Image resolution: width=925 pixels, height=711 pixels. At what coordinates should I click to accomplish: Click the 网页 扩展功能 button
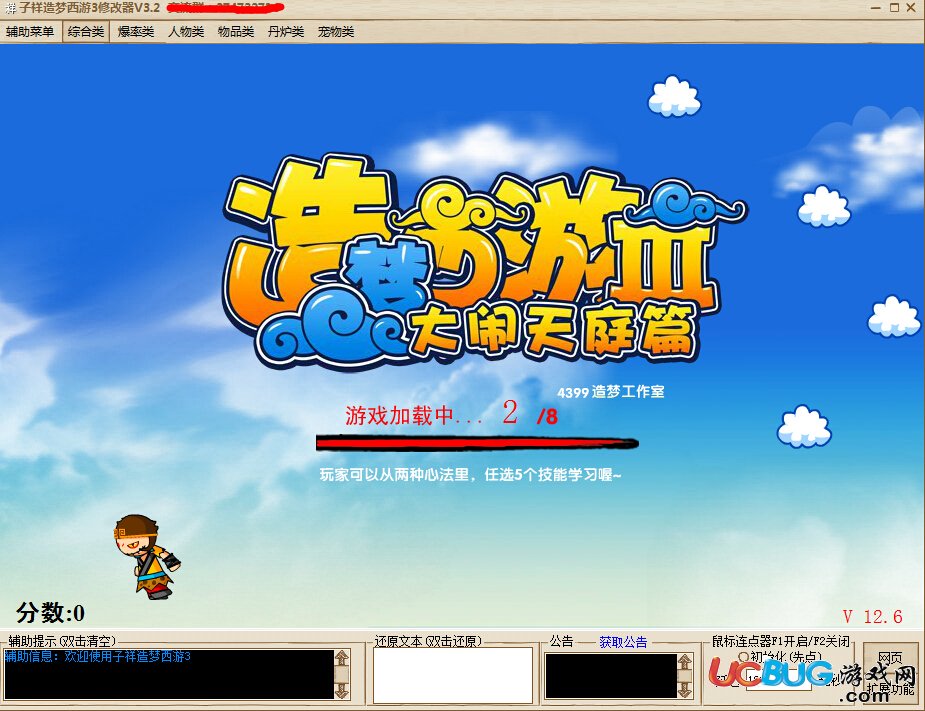(x=890, y=671)
